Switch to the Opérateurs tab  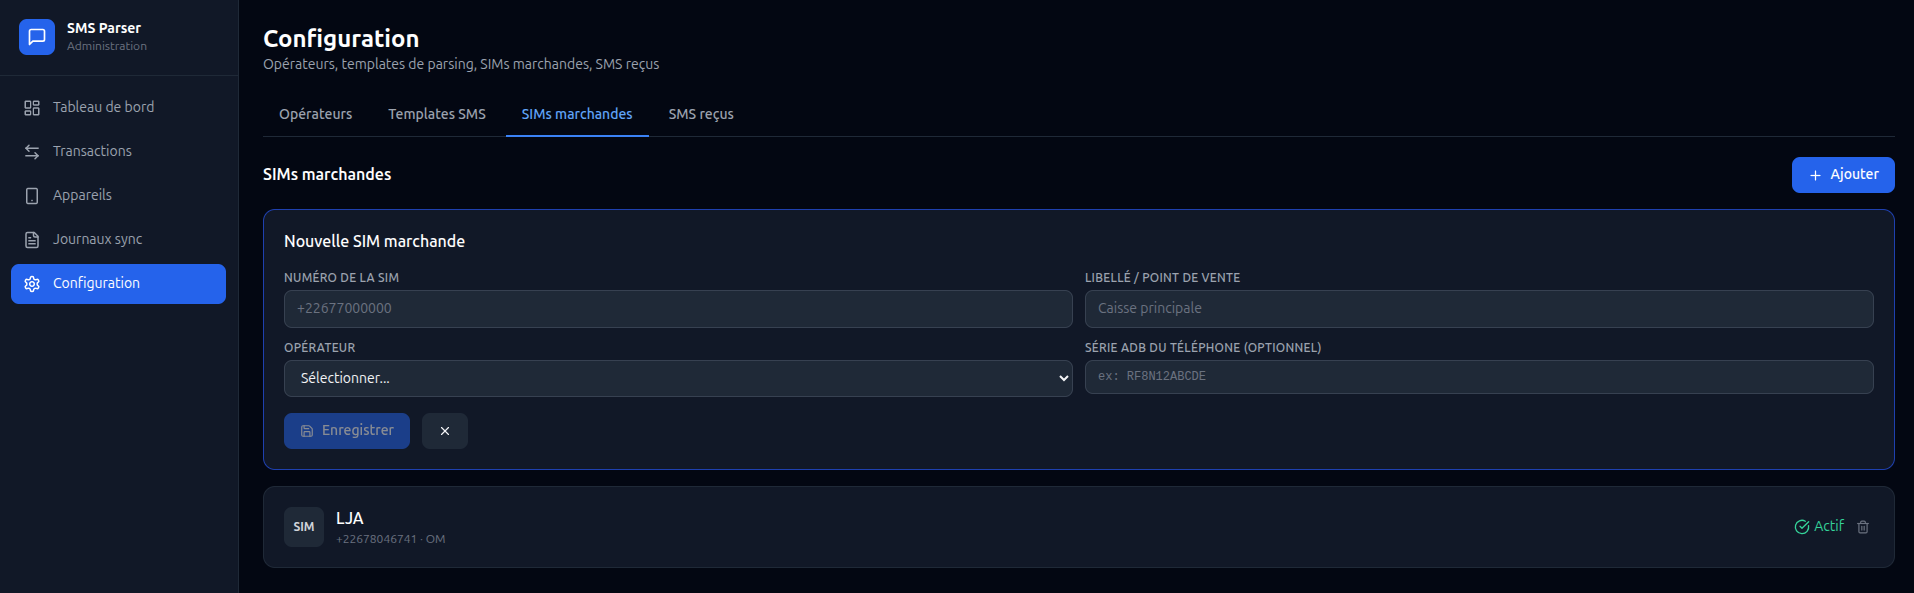pos(315,114)
